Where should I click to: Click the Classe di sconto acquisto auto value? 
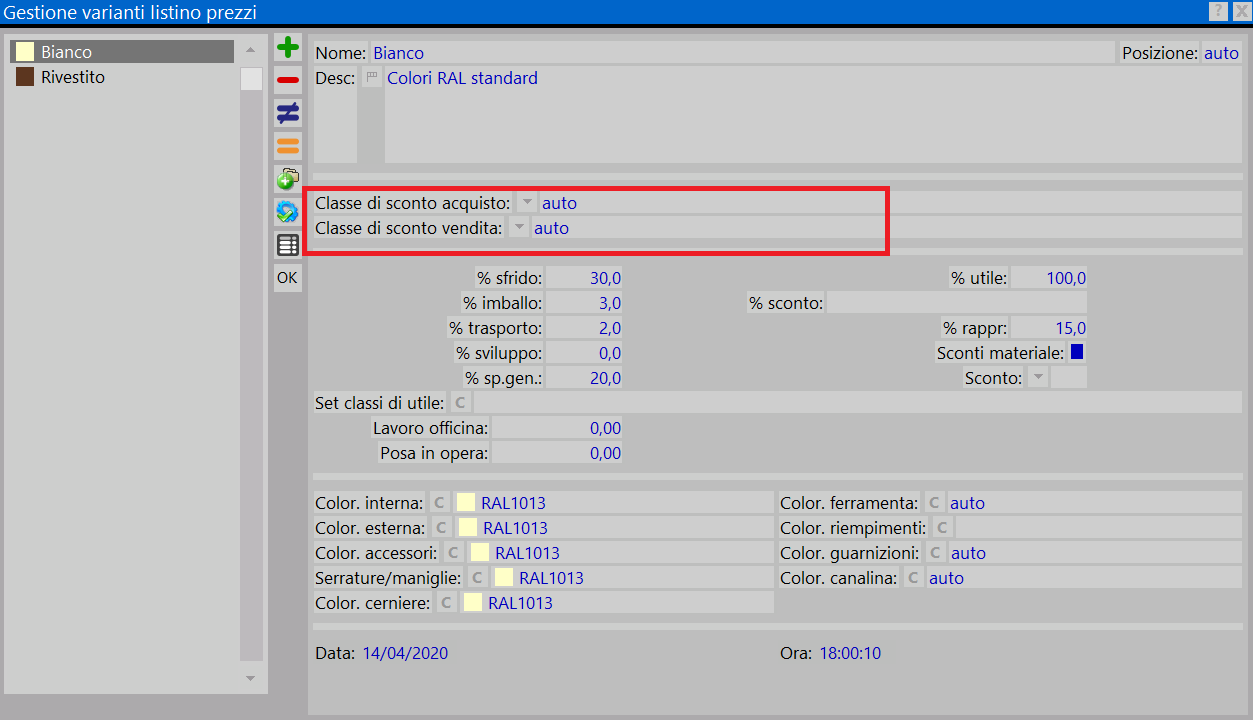559,203
